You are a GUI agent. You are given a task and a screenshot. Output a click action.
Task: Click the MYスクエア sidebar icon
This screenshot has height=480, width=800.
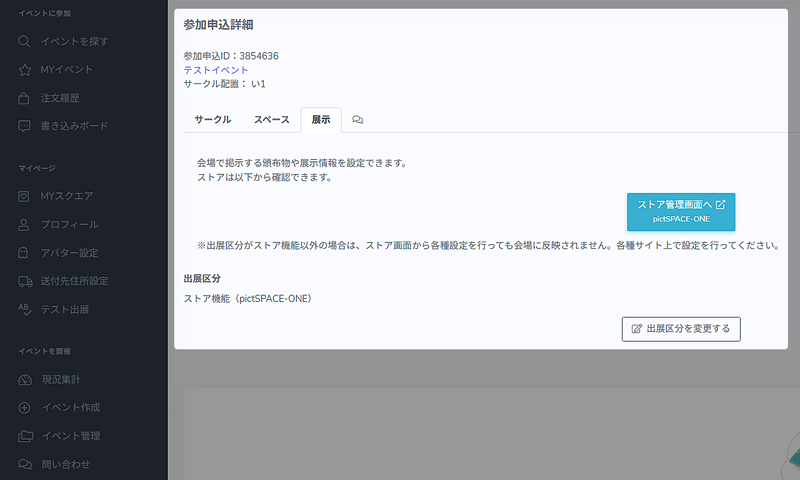pos(25,196)
